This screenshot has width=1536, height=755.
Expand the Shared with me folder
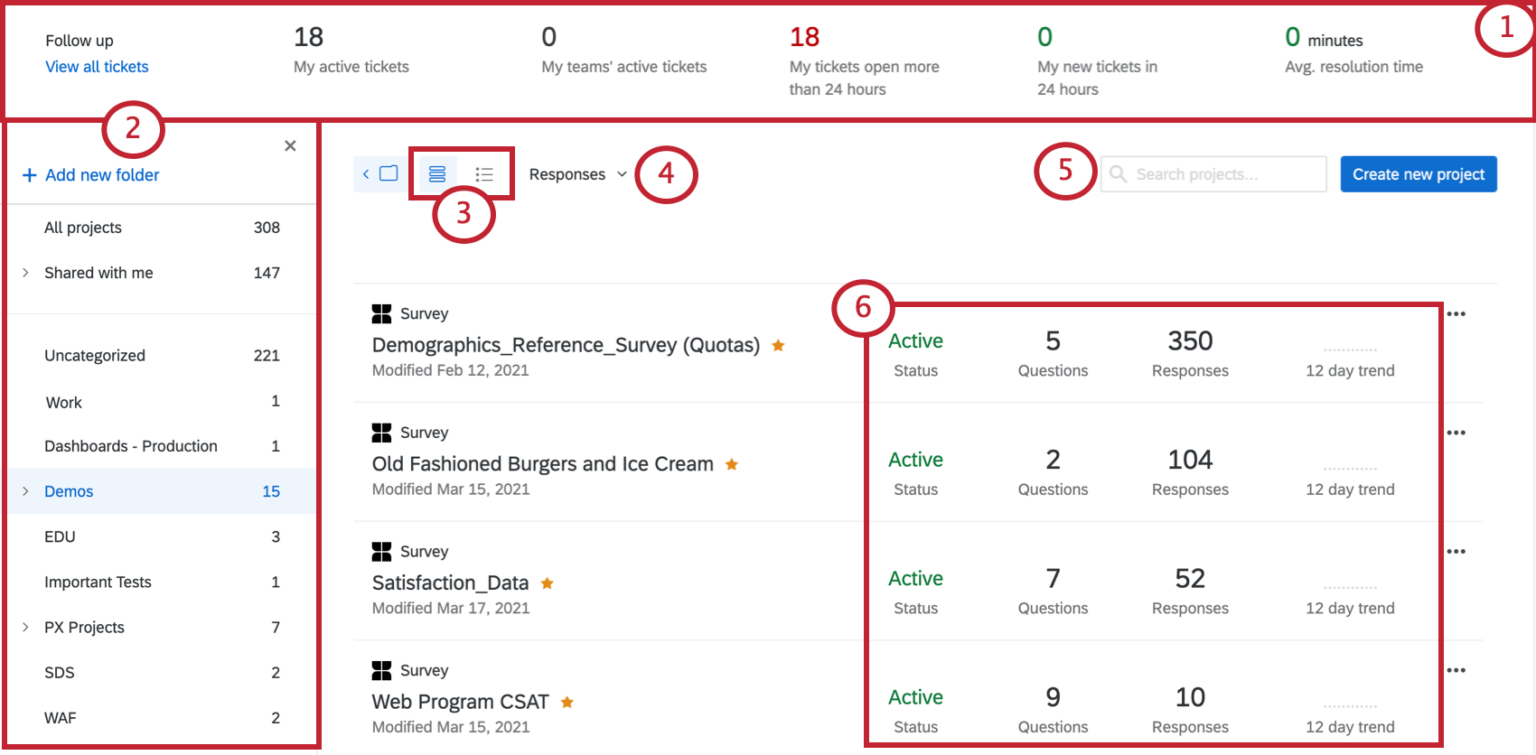(x=24, y=272)
